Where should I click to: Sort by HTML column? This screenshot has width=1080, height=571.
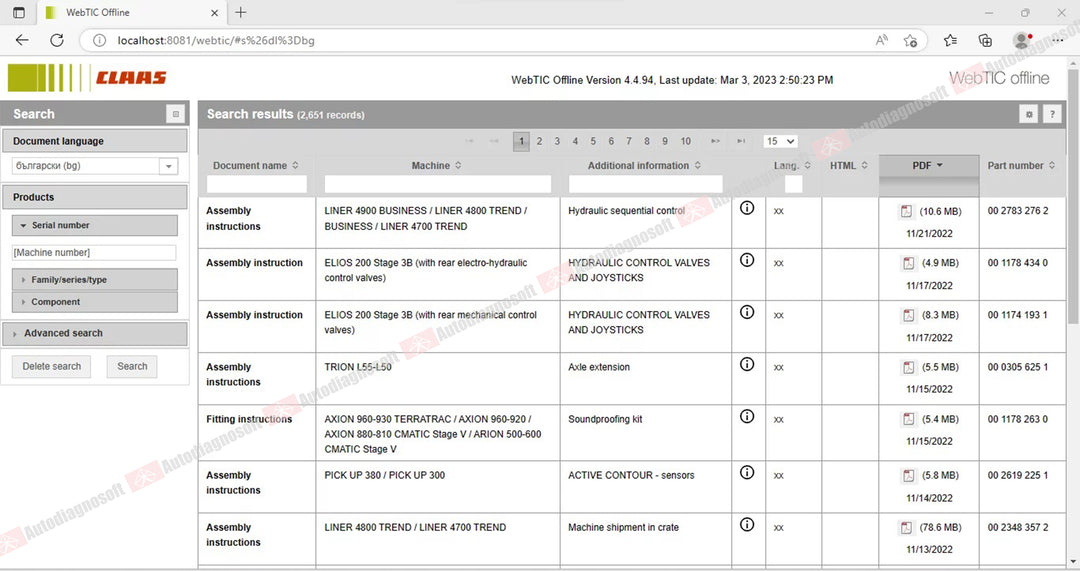[849, 166]
